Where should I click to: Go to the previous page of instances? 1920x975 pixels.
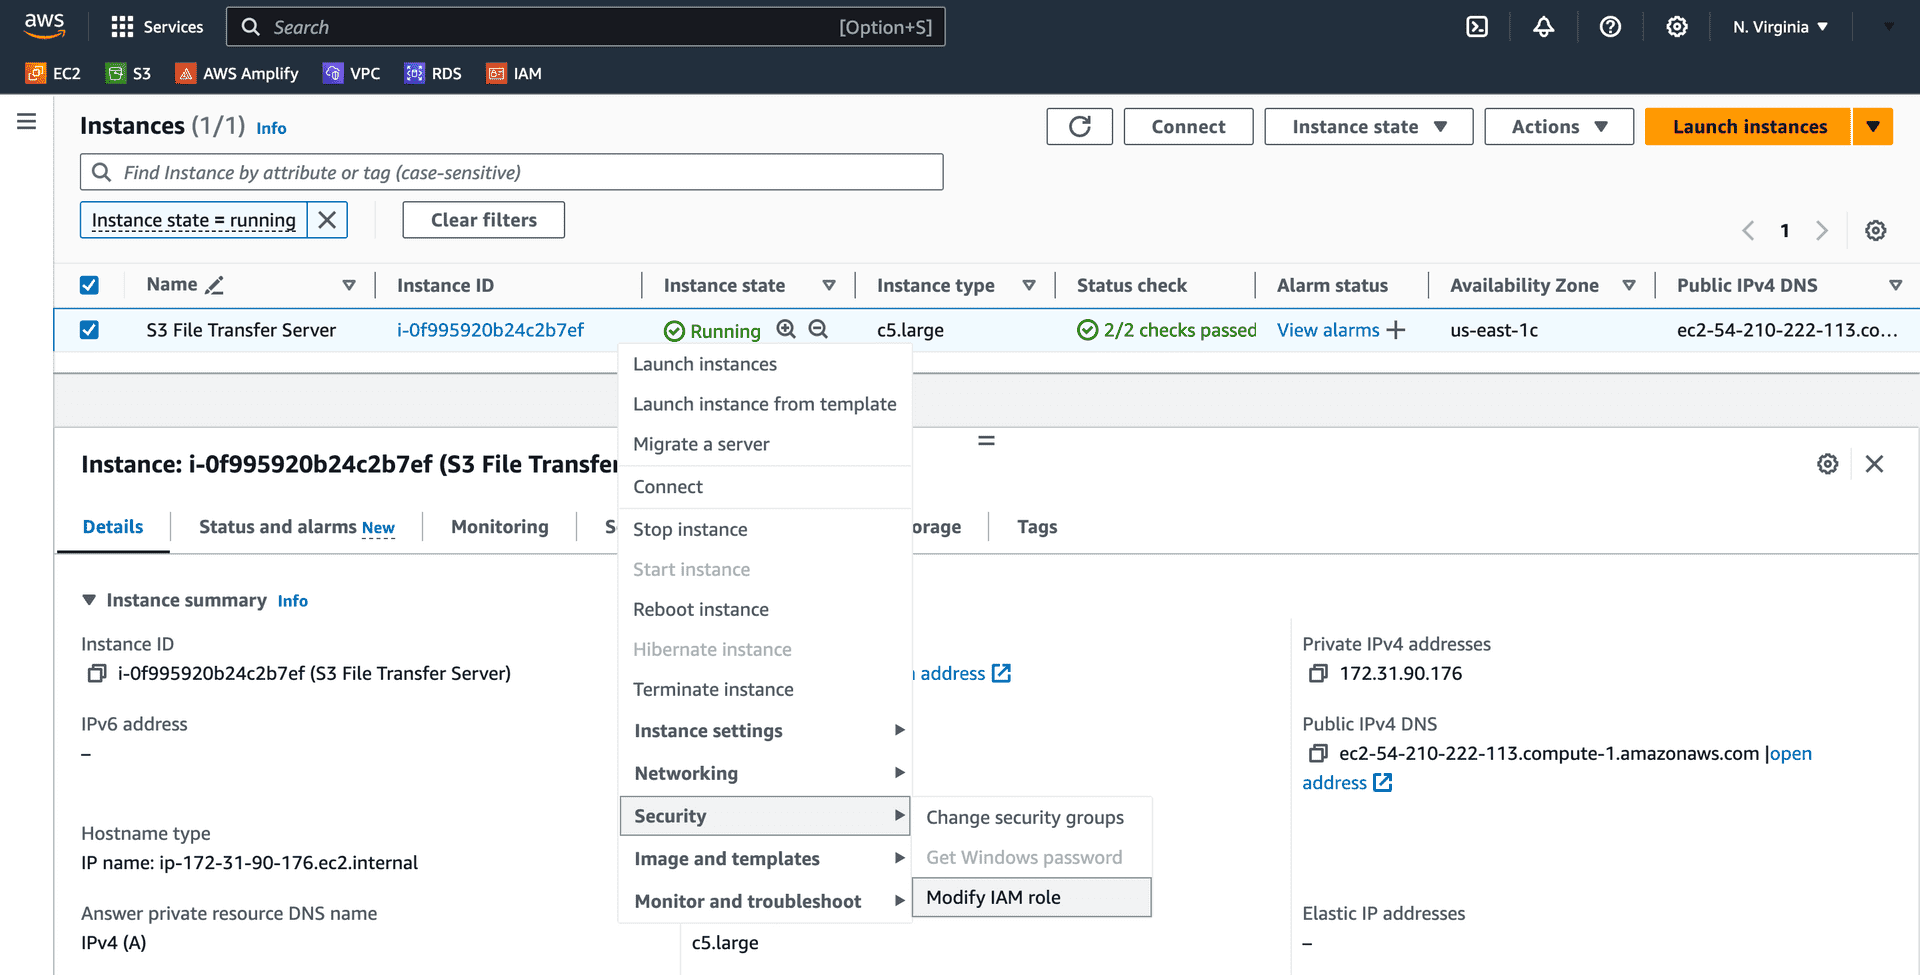[x=1748, y=231]
